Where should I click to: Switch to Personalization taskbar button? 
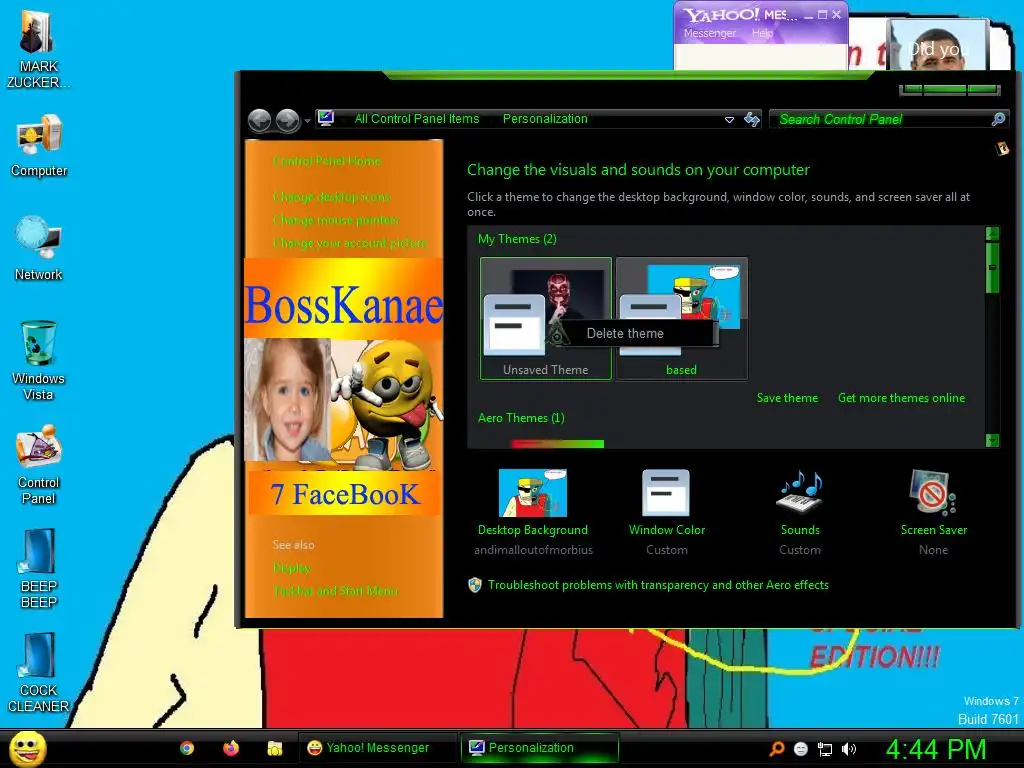(539, 748)
